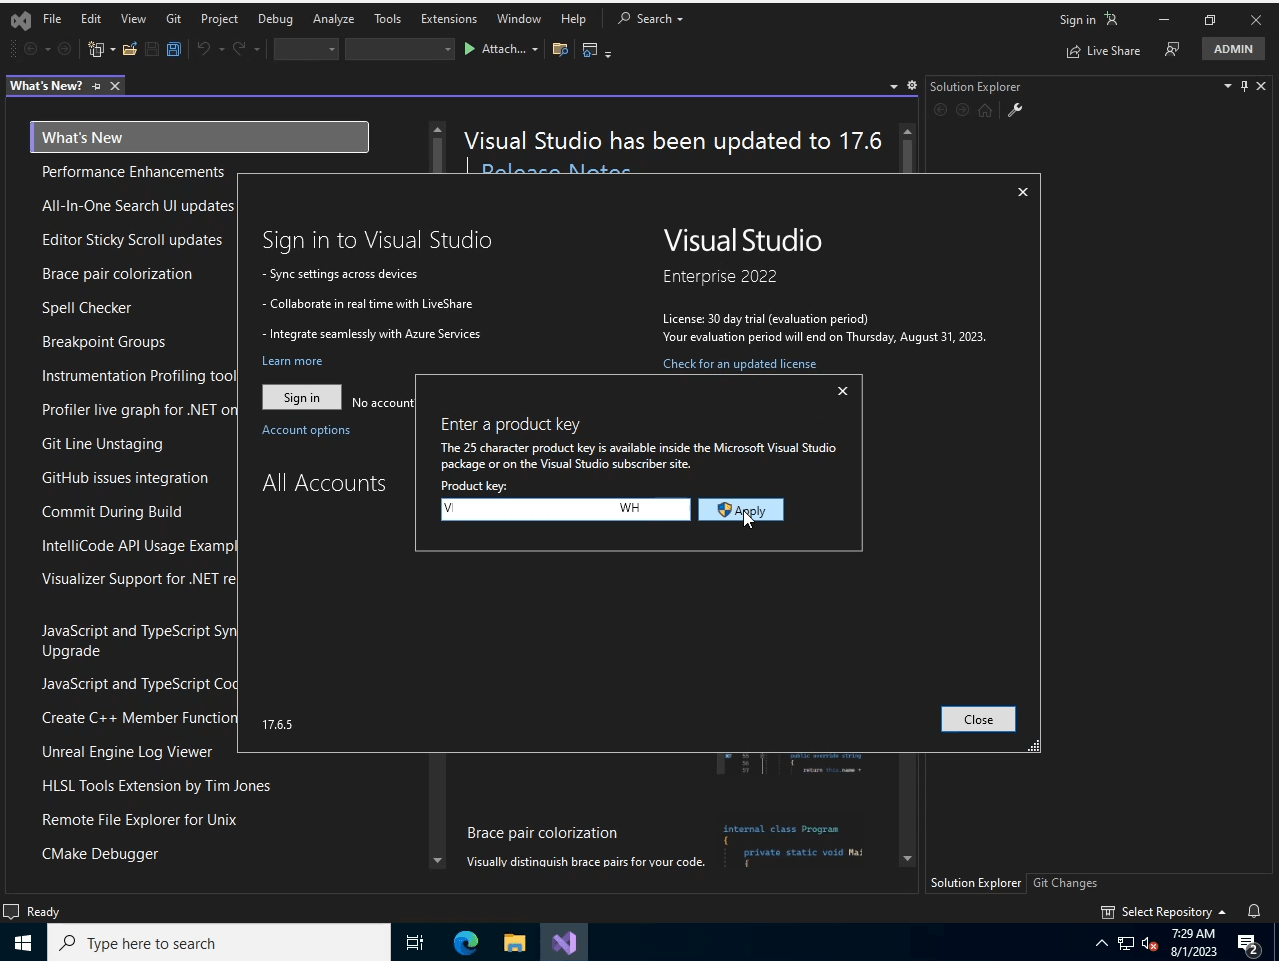Click Check for an updated license link

point(739,364)
